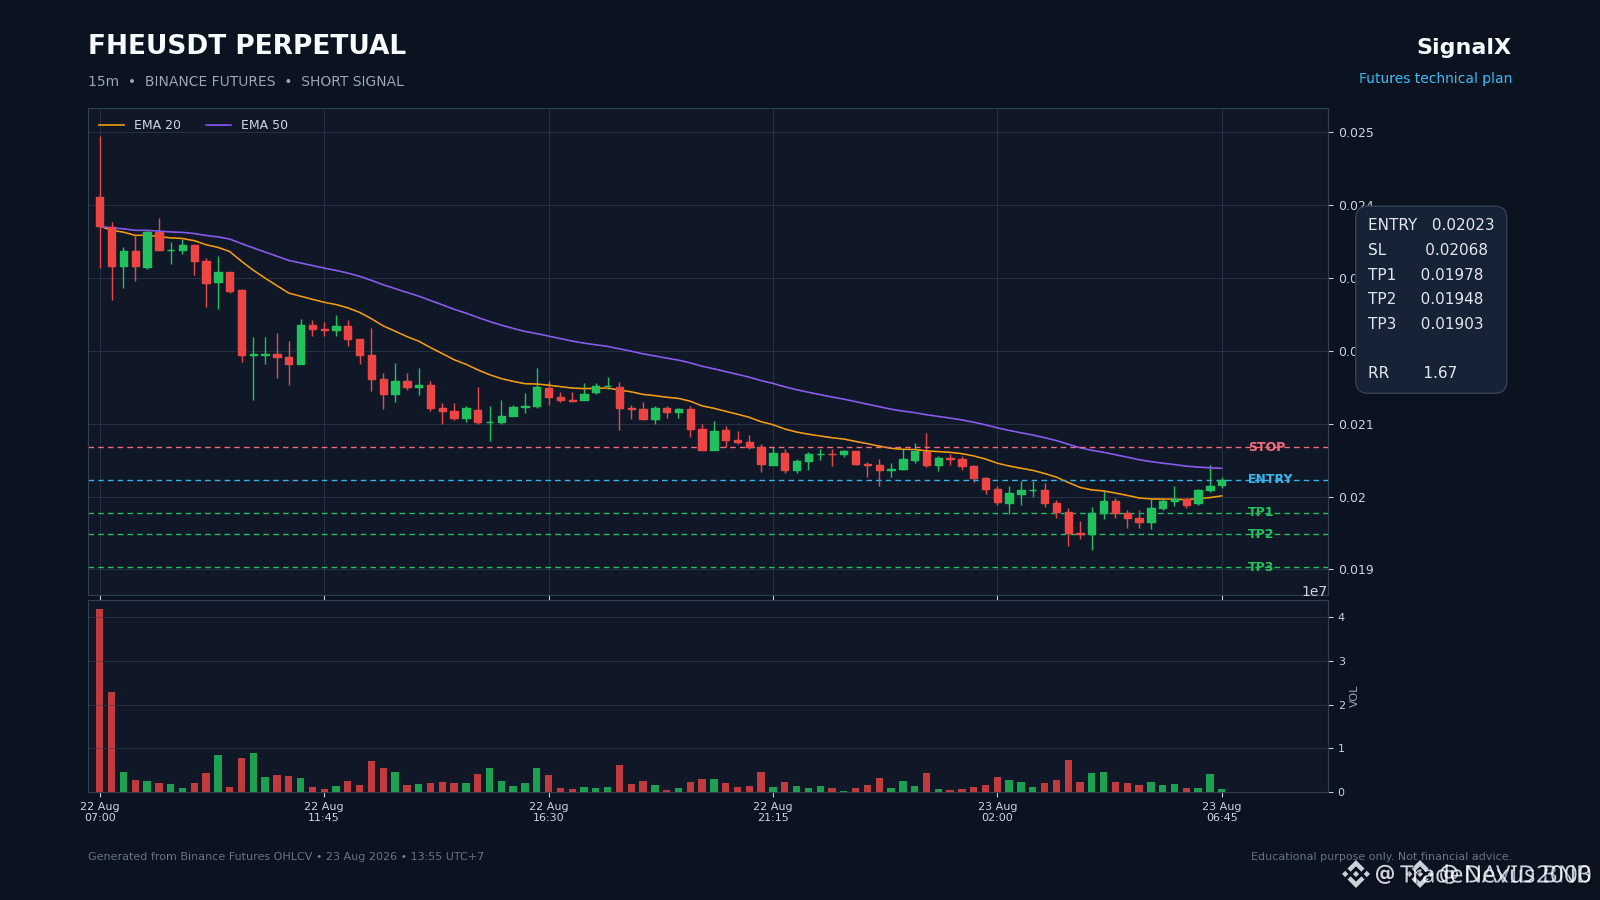Select the "TP2 0.01948" row in the plan box
The width and height of the screenshot is (1600, 900).
[1426, 299]
